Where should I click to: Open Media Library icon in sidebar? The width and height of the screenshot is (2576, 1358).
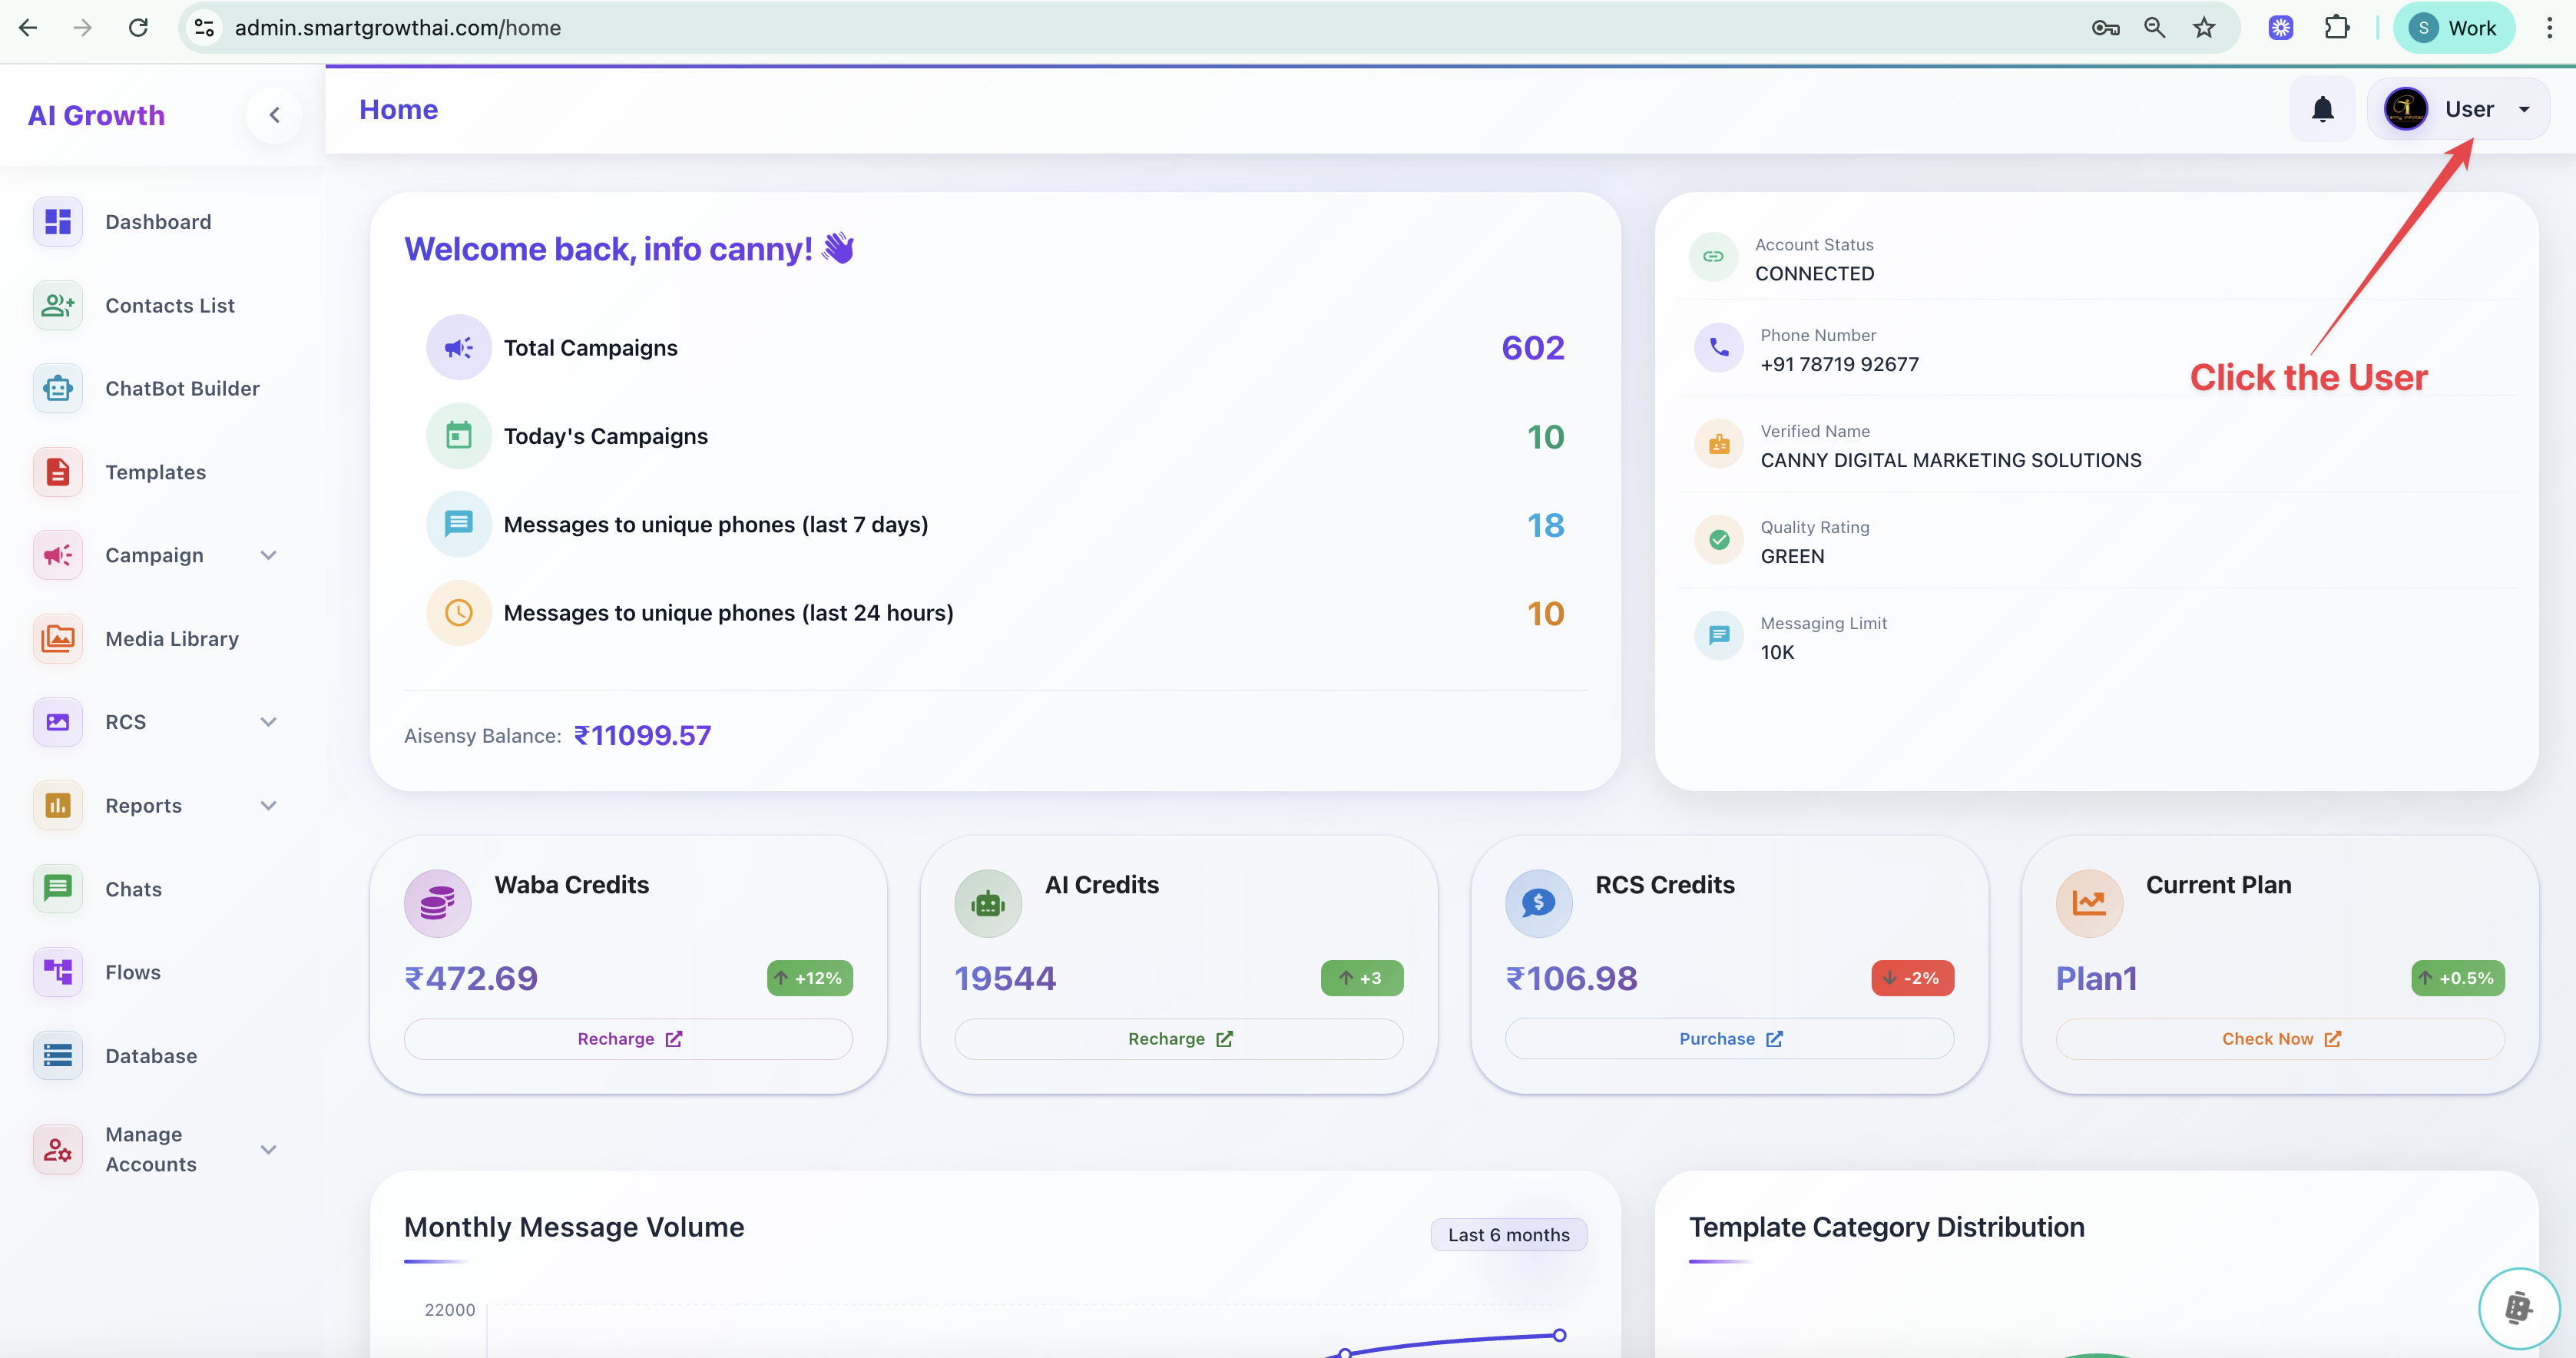click(x=58, y=639)
